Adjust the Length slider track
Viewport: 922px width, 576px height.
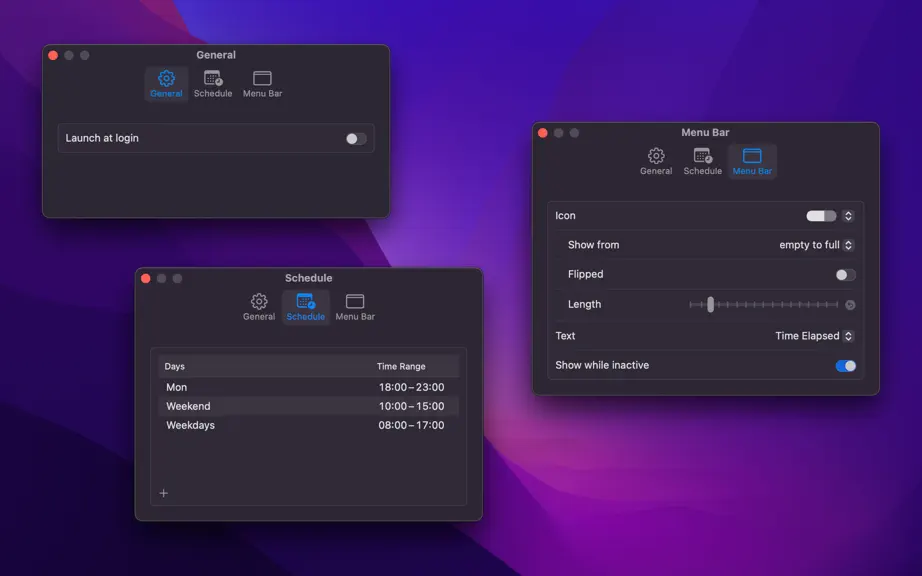pos(764,304)
